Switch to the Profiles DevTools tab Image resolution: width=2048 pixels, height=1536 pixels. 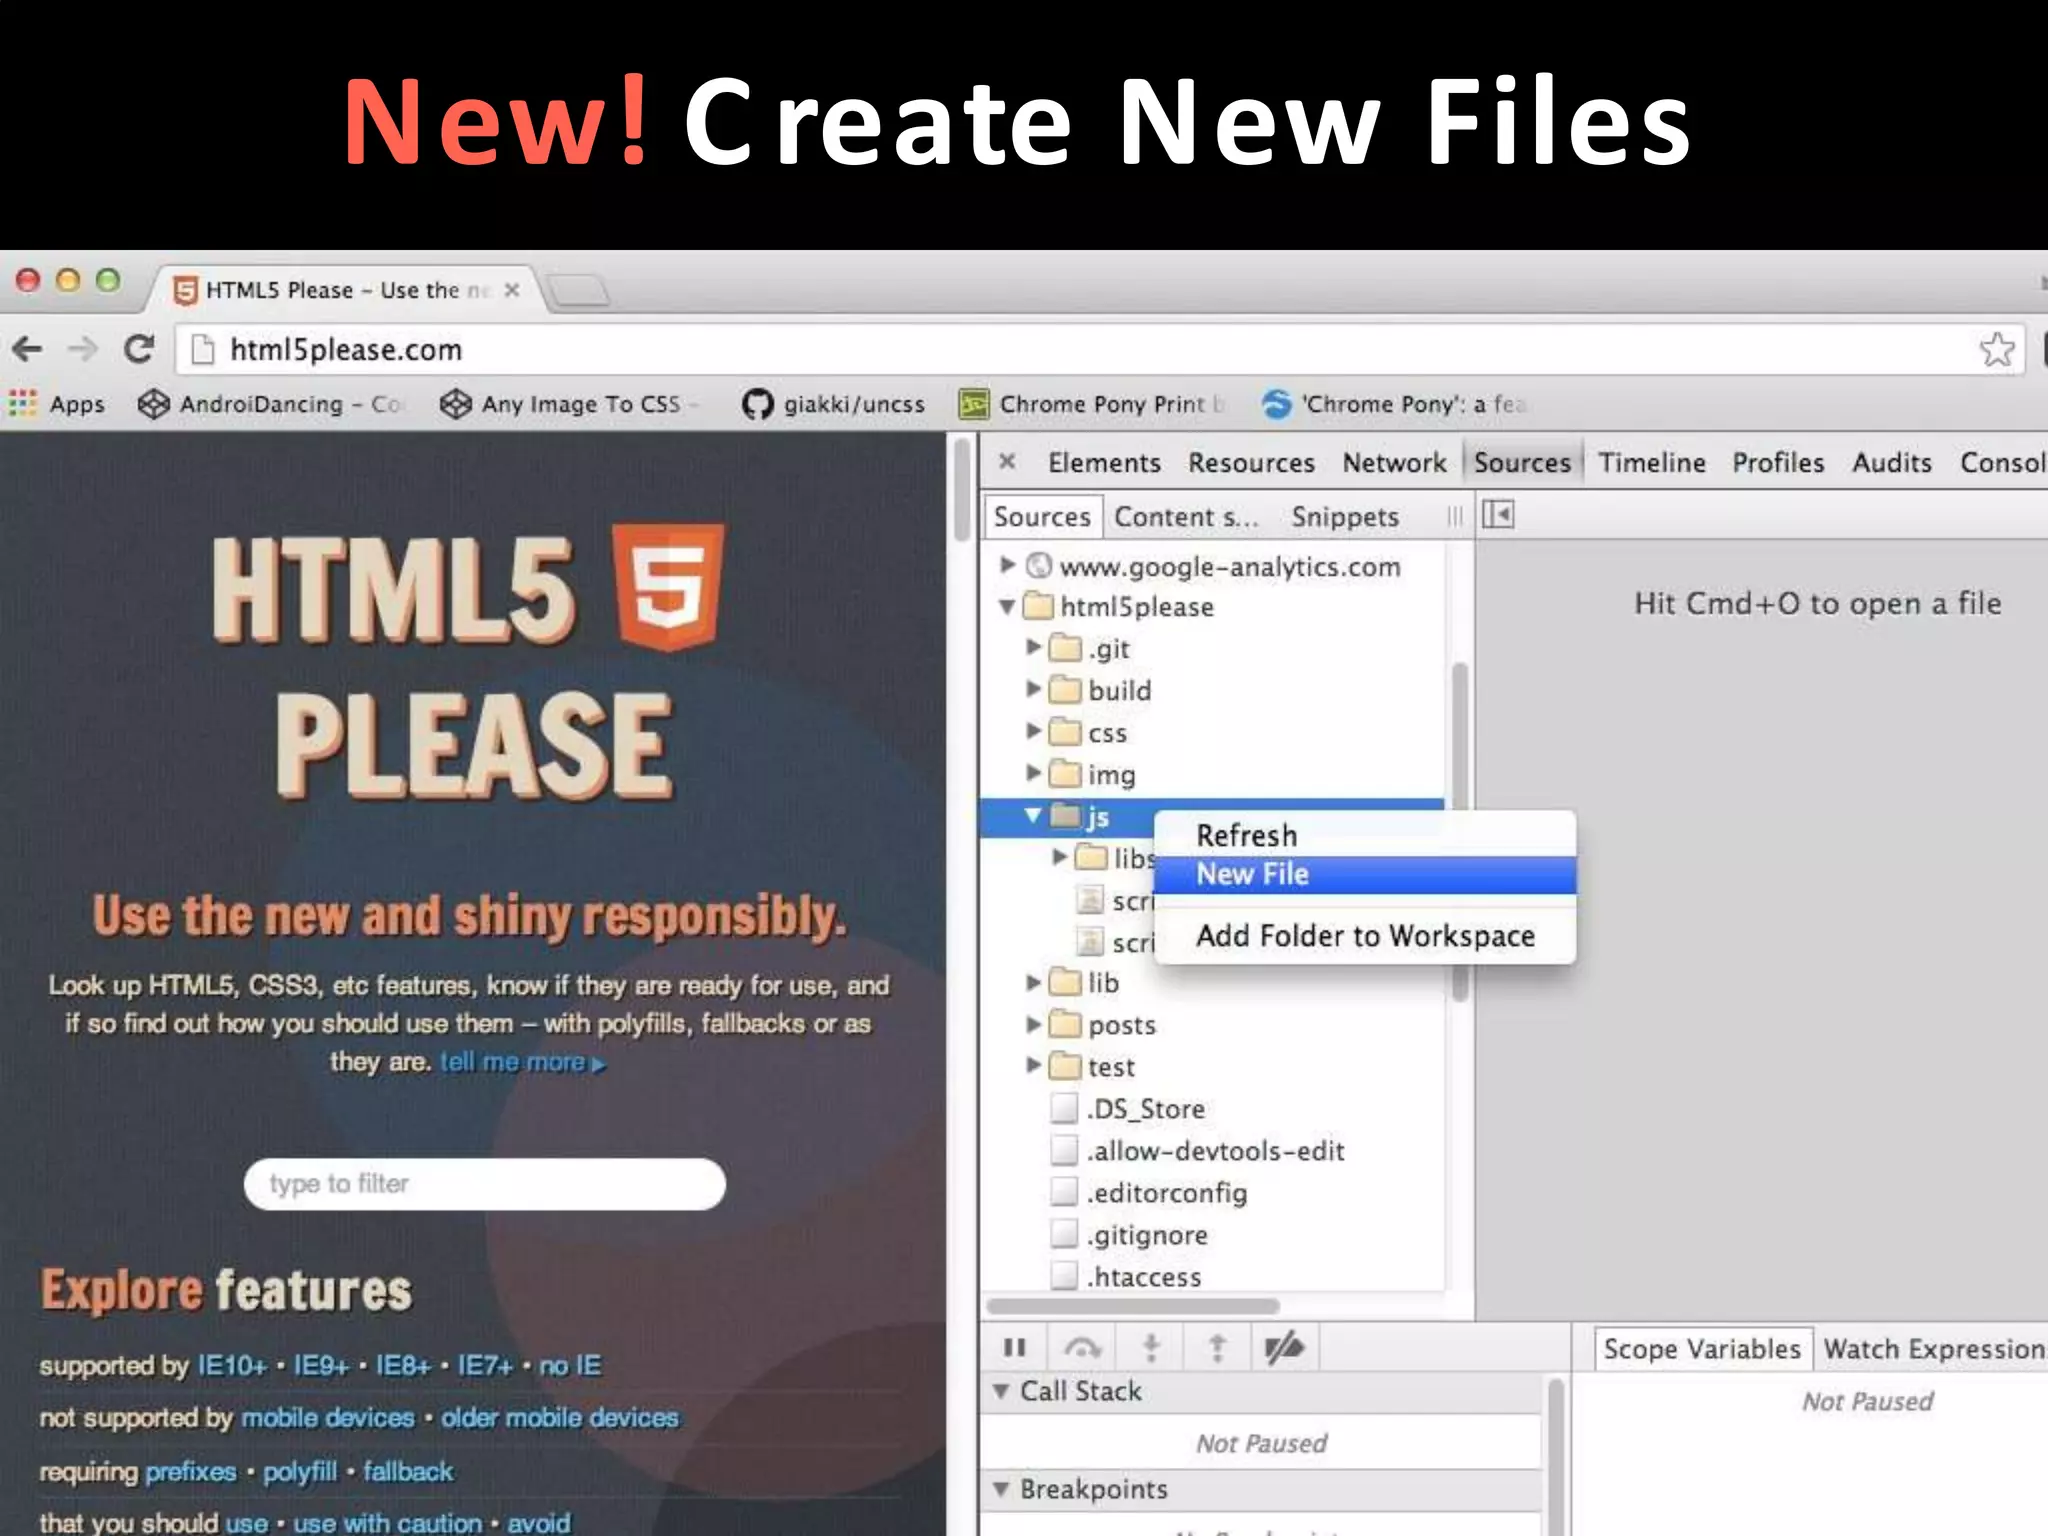pos(1778,462)
